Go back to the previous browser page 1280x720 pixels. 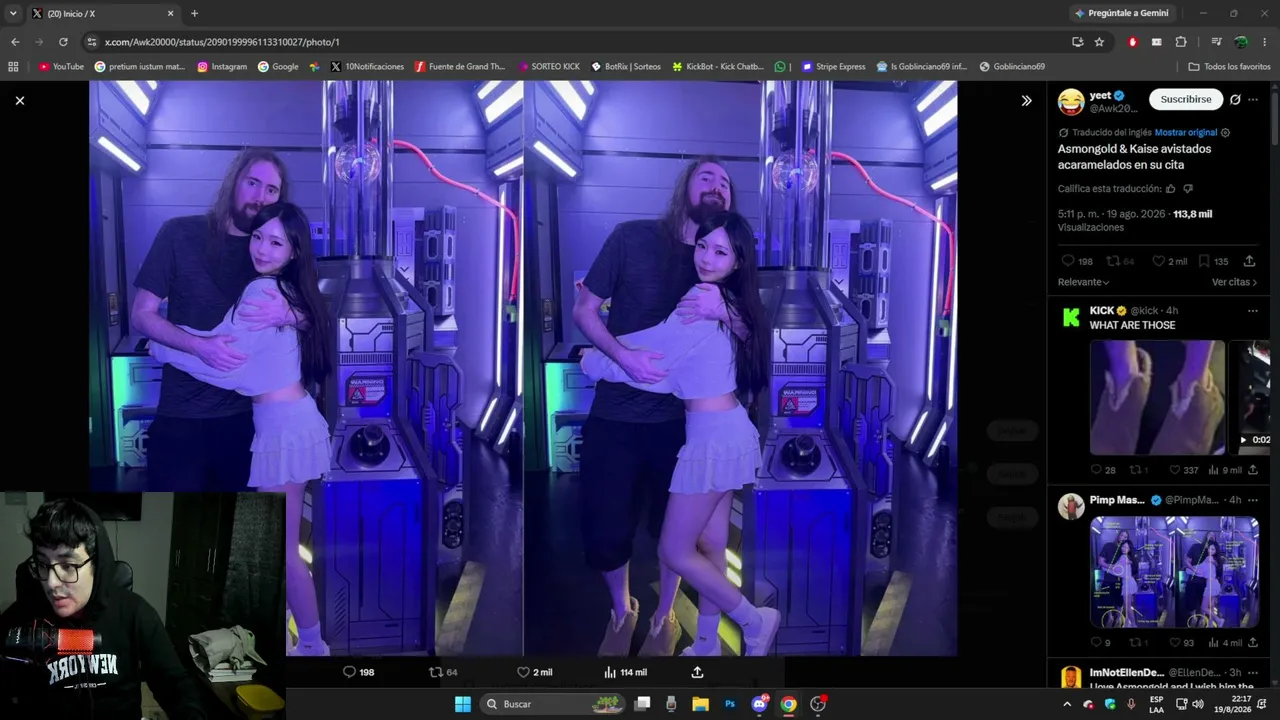[x=15, y=42]
